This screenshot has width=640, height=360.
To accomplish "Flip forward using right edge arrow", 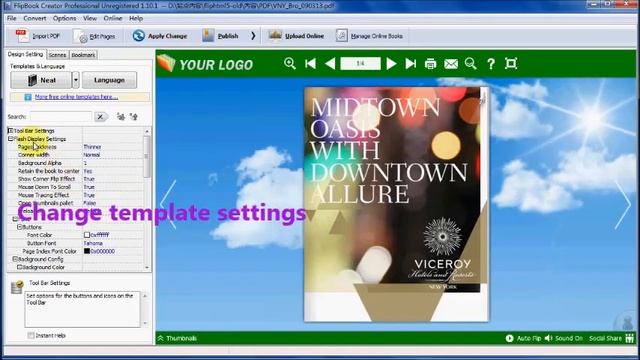I will (x=622, y=204).
